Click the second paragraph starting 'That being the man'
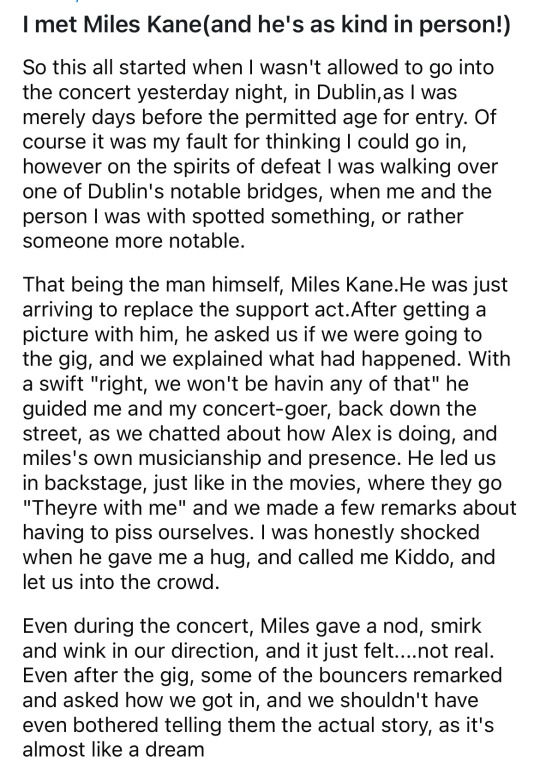Image resolution: width=540 pixels, height=774 pixels. (270, 433)
